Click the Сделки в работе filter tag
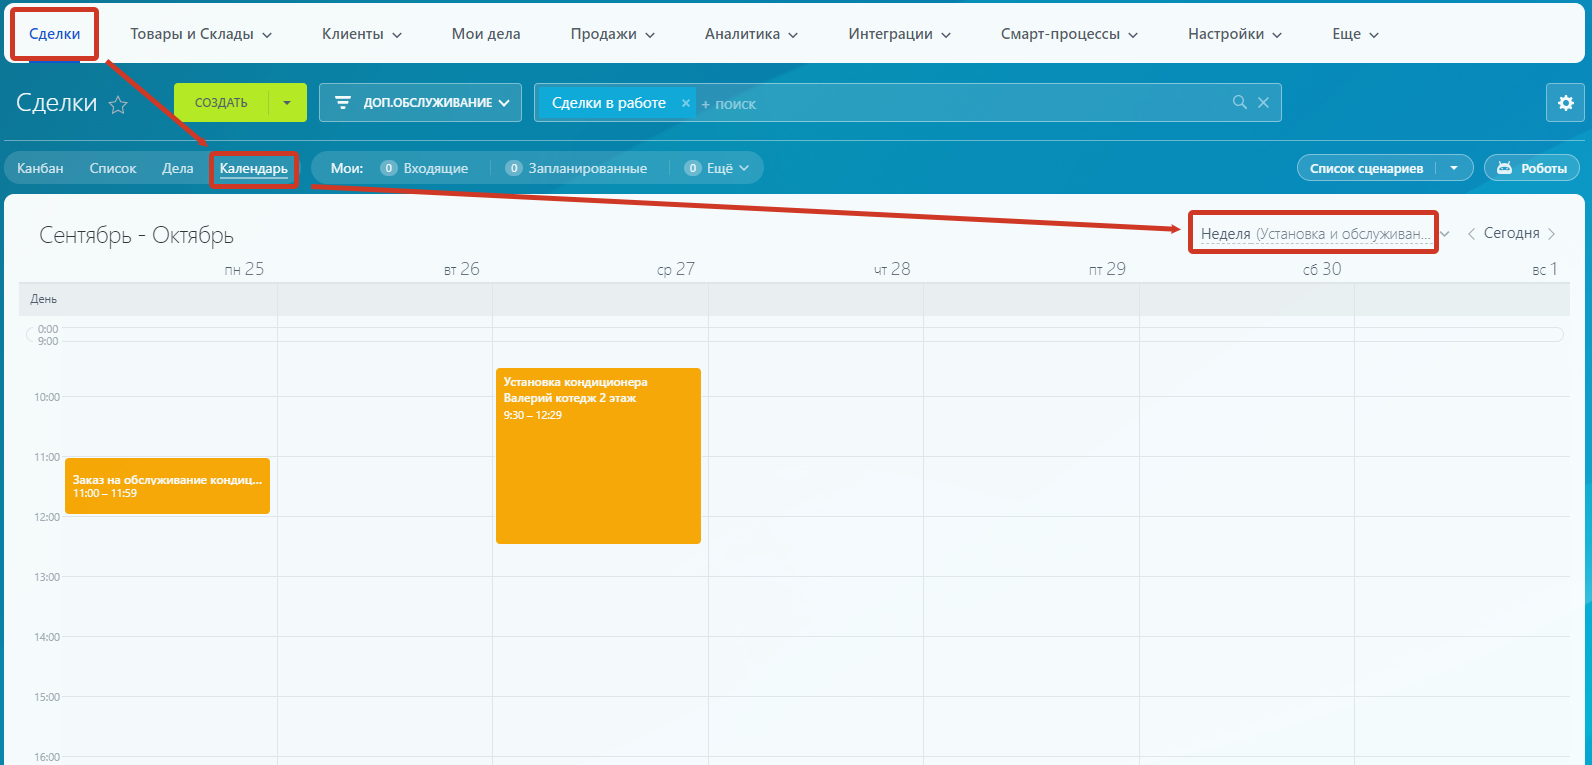1592x765 pixels. click(609, 103)
